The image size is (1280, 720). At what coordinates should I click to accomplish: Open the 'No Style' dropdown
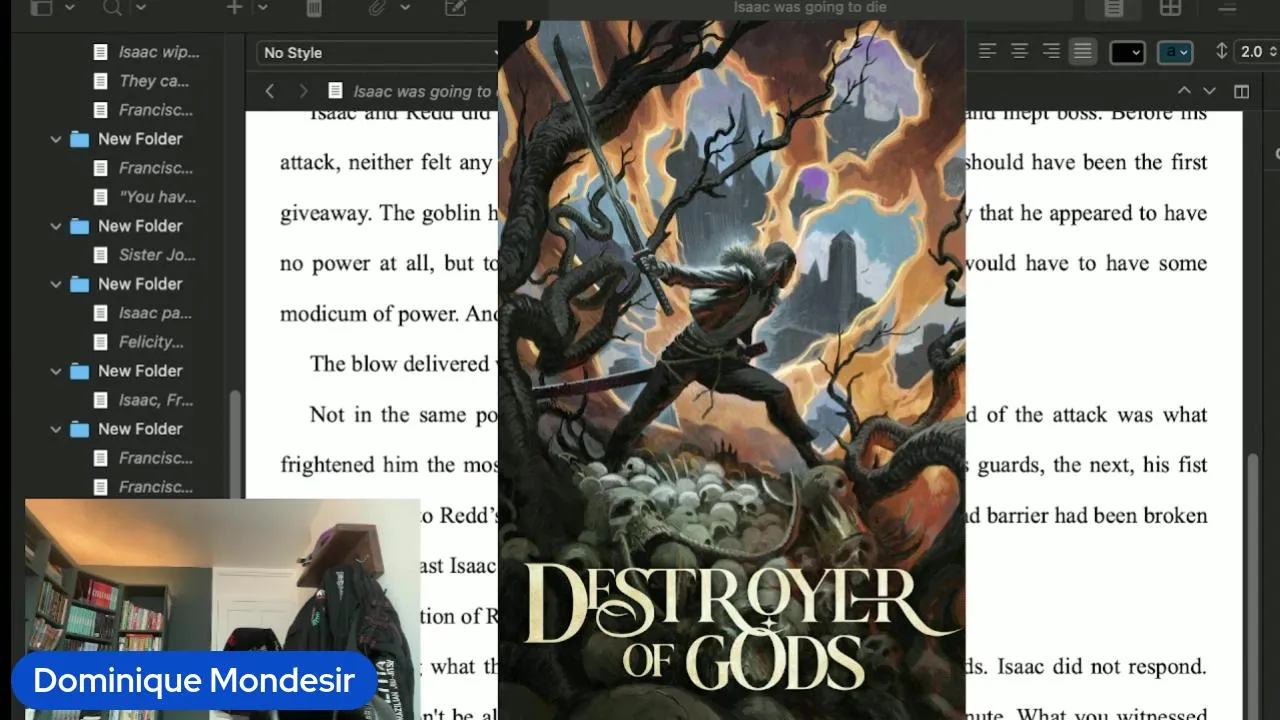(x=378, y=52)
